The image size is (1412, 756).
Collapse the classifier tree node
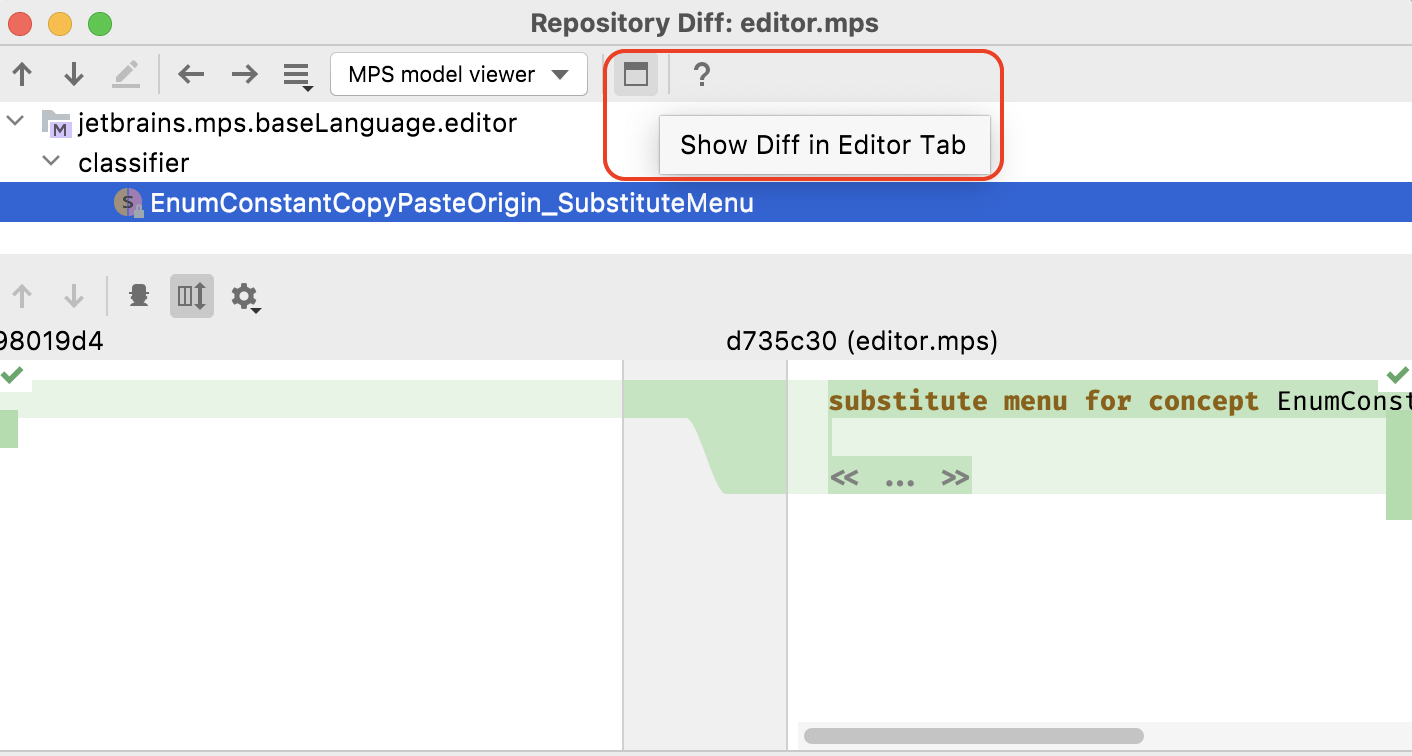[x=50, y=162]
